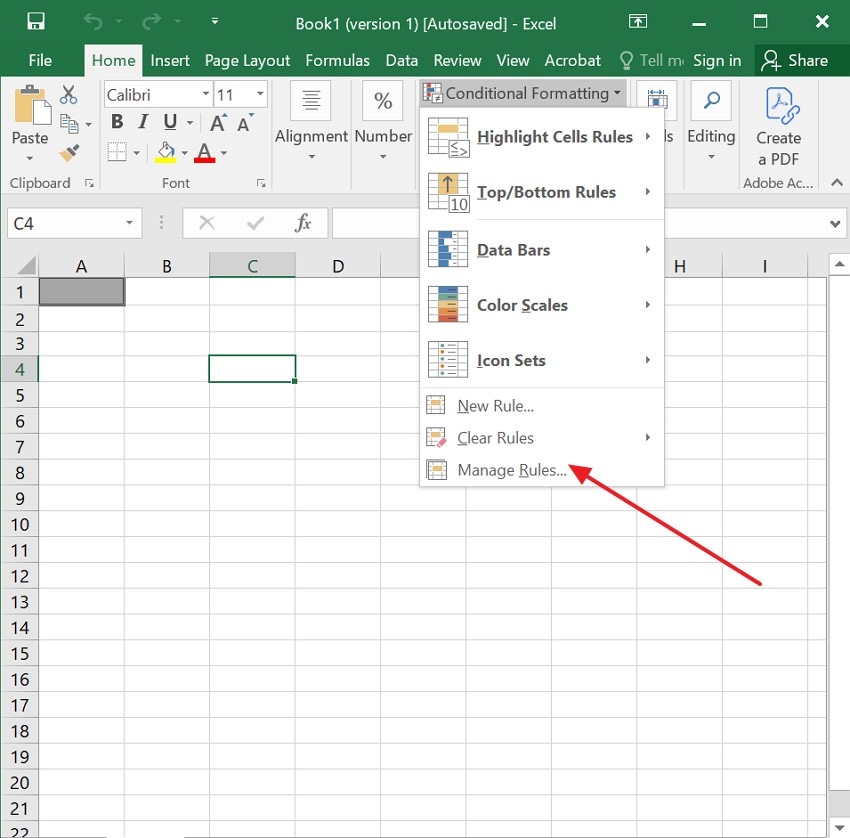
Task: Expand Borders dropdown arrow
Action: tap(137, 153)
